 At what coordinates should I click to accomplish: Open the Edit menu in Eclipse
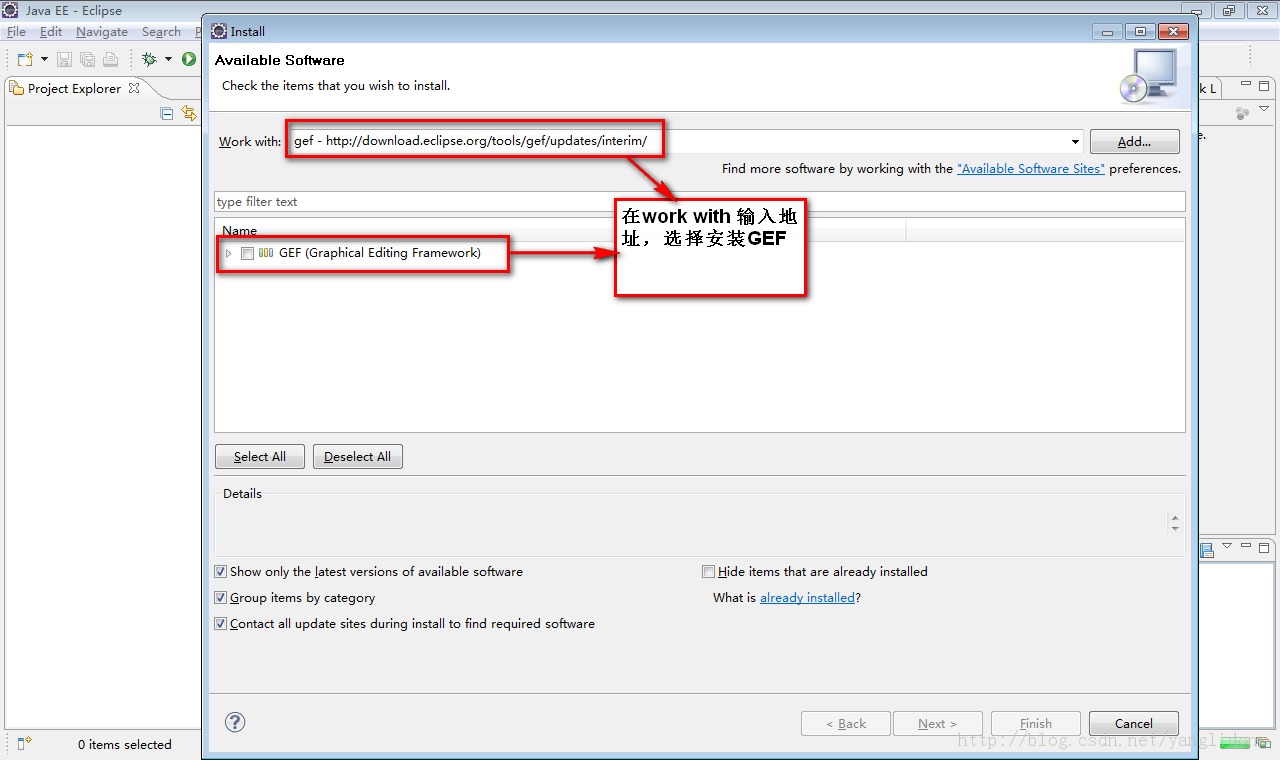[x=51, y=32]
